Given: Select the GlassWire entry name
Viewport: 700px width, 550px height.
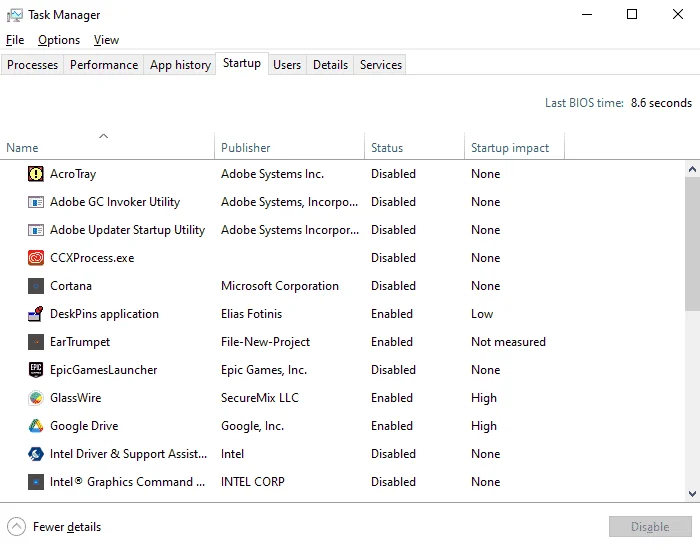Looking at the screenshot, I should 76,398.
